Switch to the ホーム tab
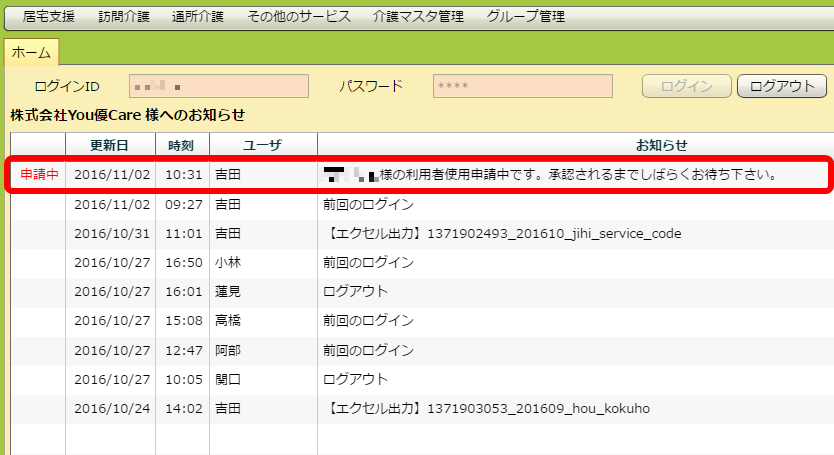Viewport: 834px width, 455px height. 31,53
